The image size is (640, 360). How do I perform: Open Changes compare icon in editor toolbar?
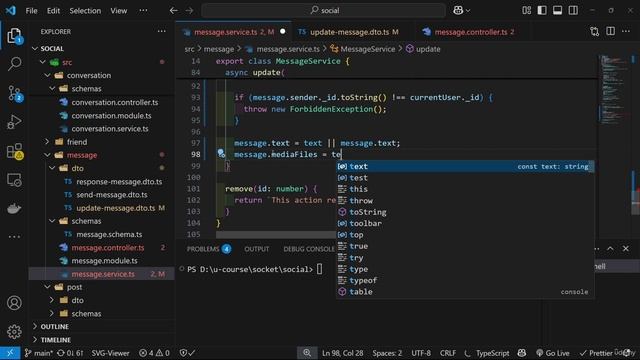click(x=595, y=32)
